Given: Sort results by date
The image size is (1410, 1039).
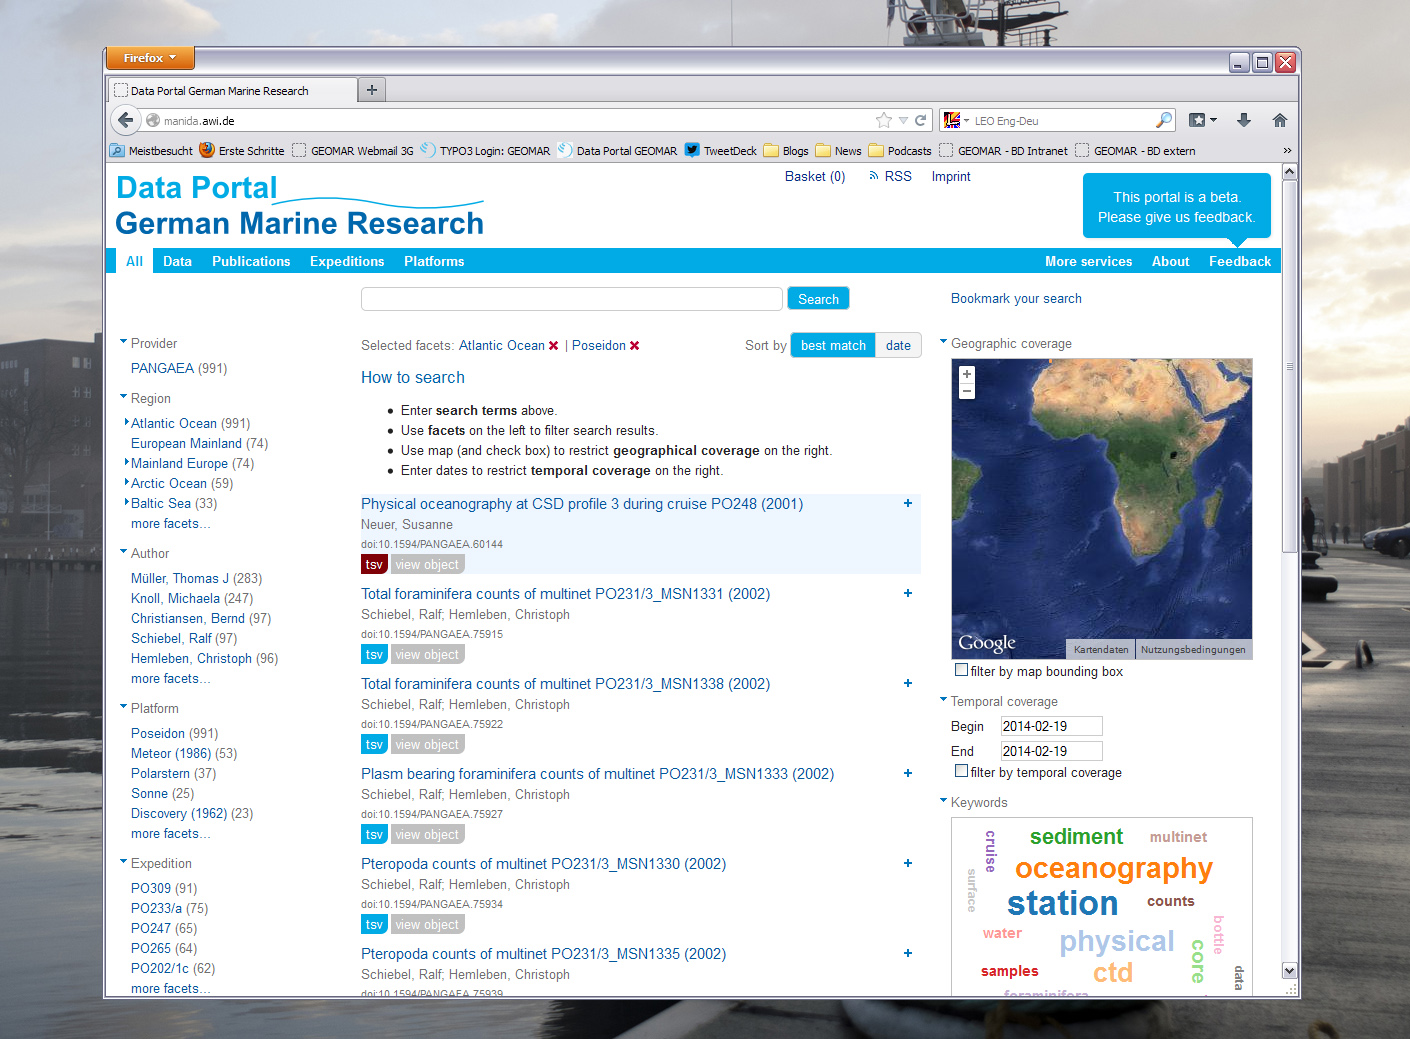Looking at the screenshot, I should tap(898, 346).
